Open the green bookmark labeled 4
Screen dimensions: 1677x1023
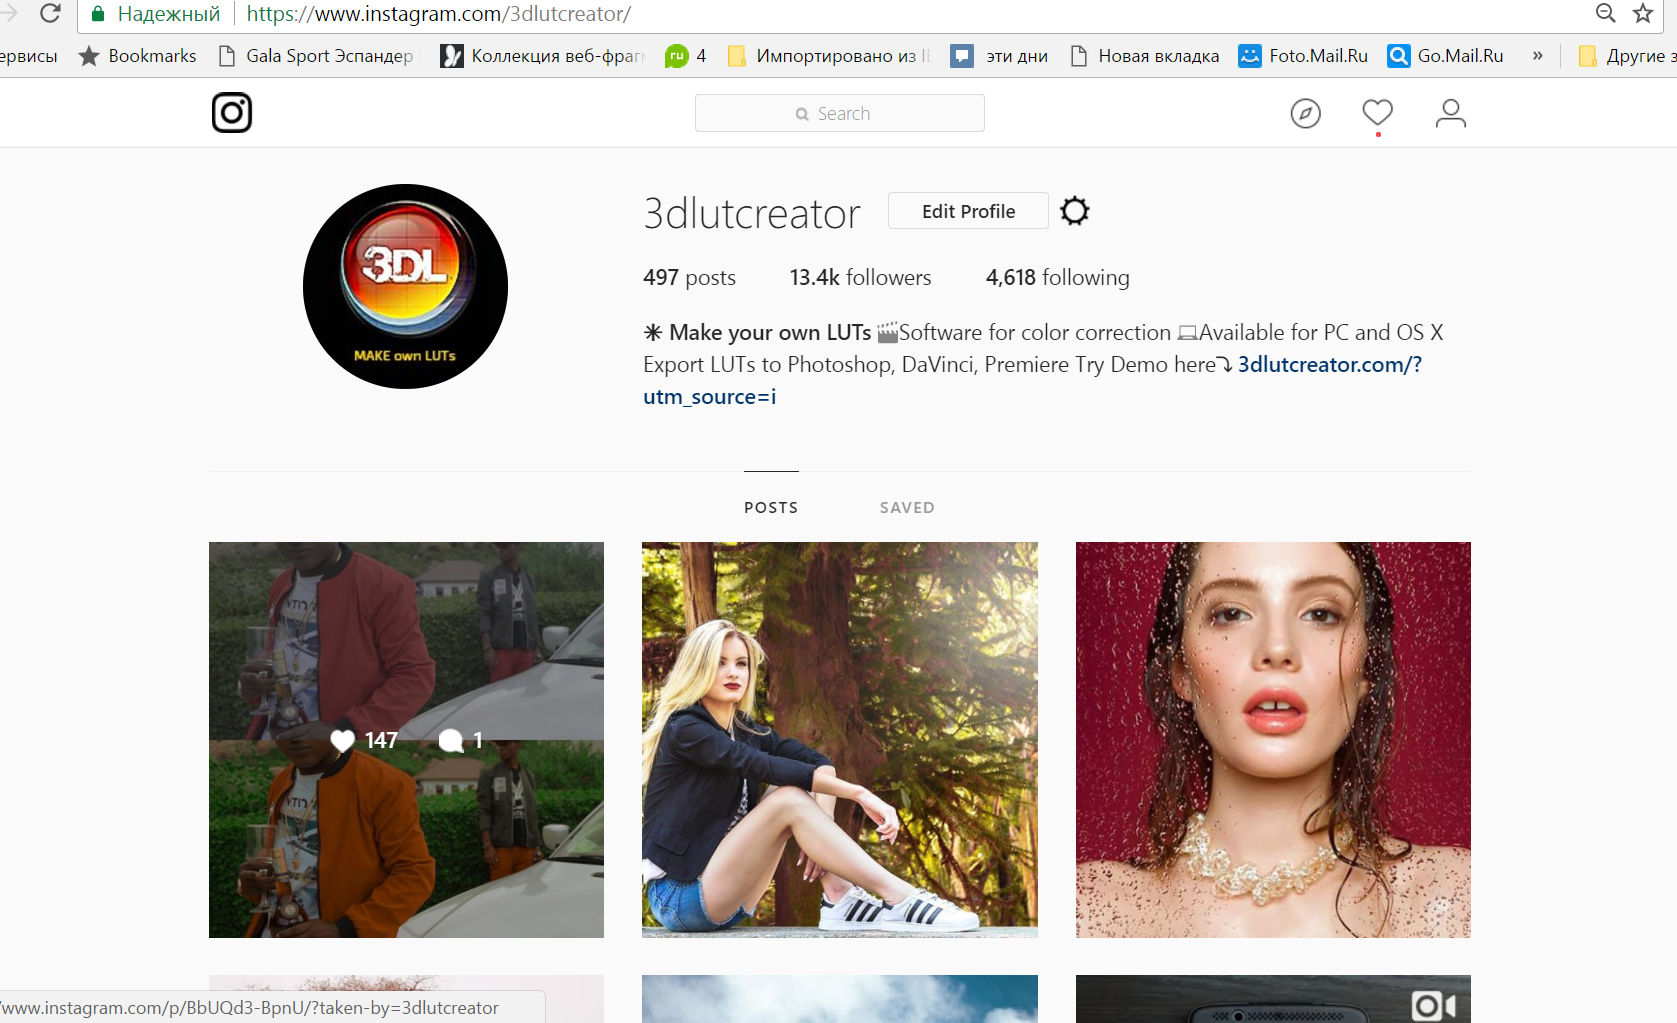(686, 56)
